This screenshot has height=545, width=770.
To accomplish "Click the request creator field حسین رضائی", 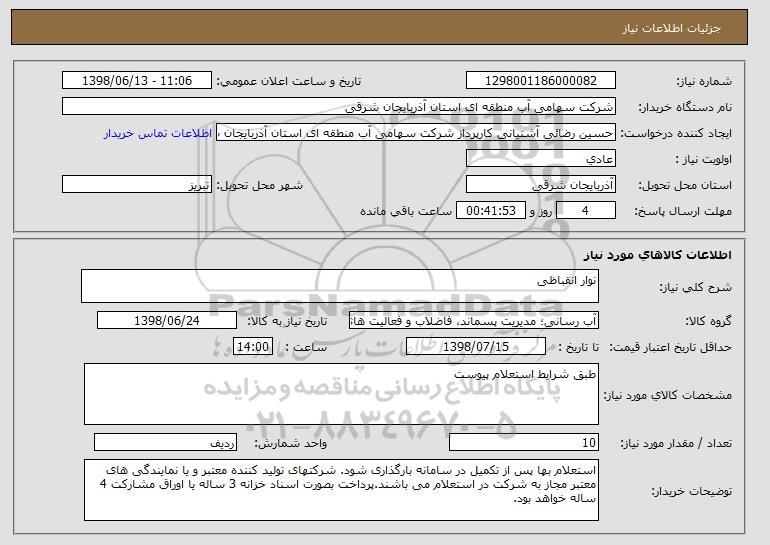I will click(416, 133).
